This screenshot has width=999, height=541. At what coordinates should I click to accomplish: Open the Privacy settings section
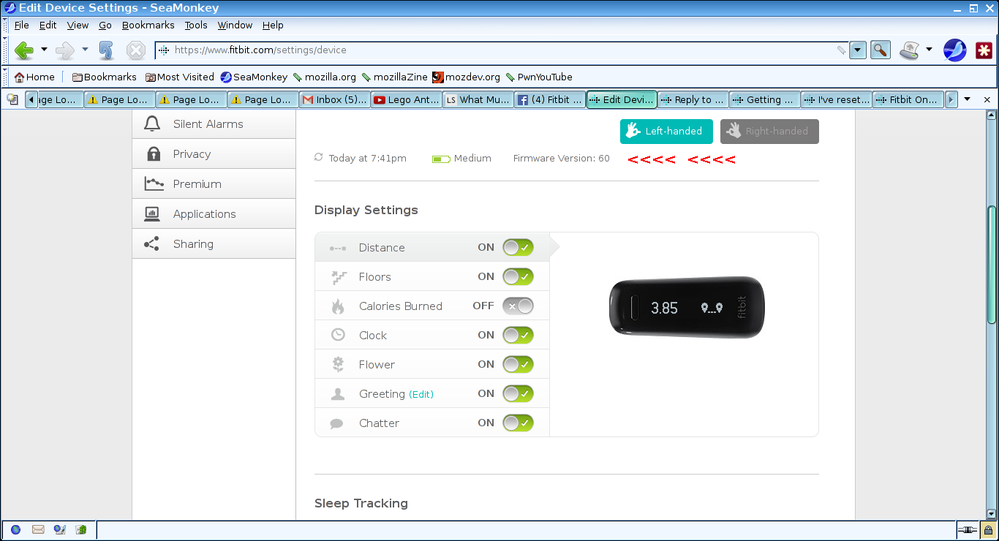click(x=214, y=154)
